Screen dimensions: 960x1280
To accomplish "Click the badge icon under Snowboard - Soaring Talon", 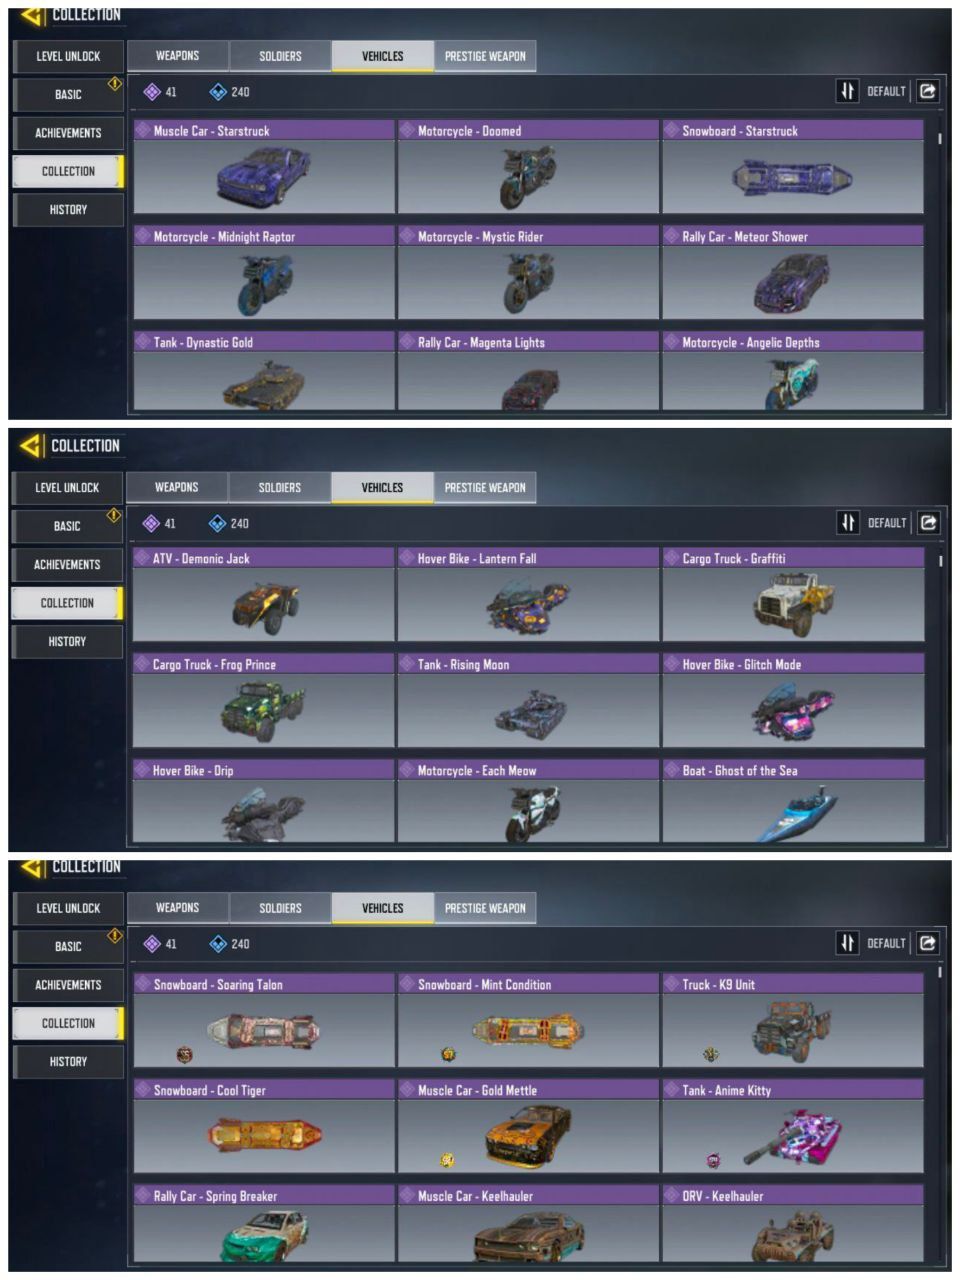I will (x=184, y=1055).
